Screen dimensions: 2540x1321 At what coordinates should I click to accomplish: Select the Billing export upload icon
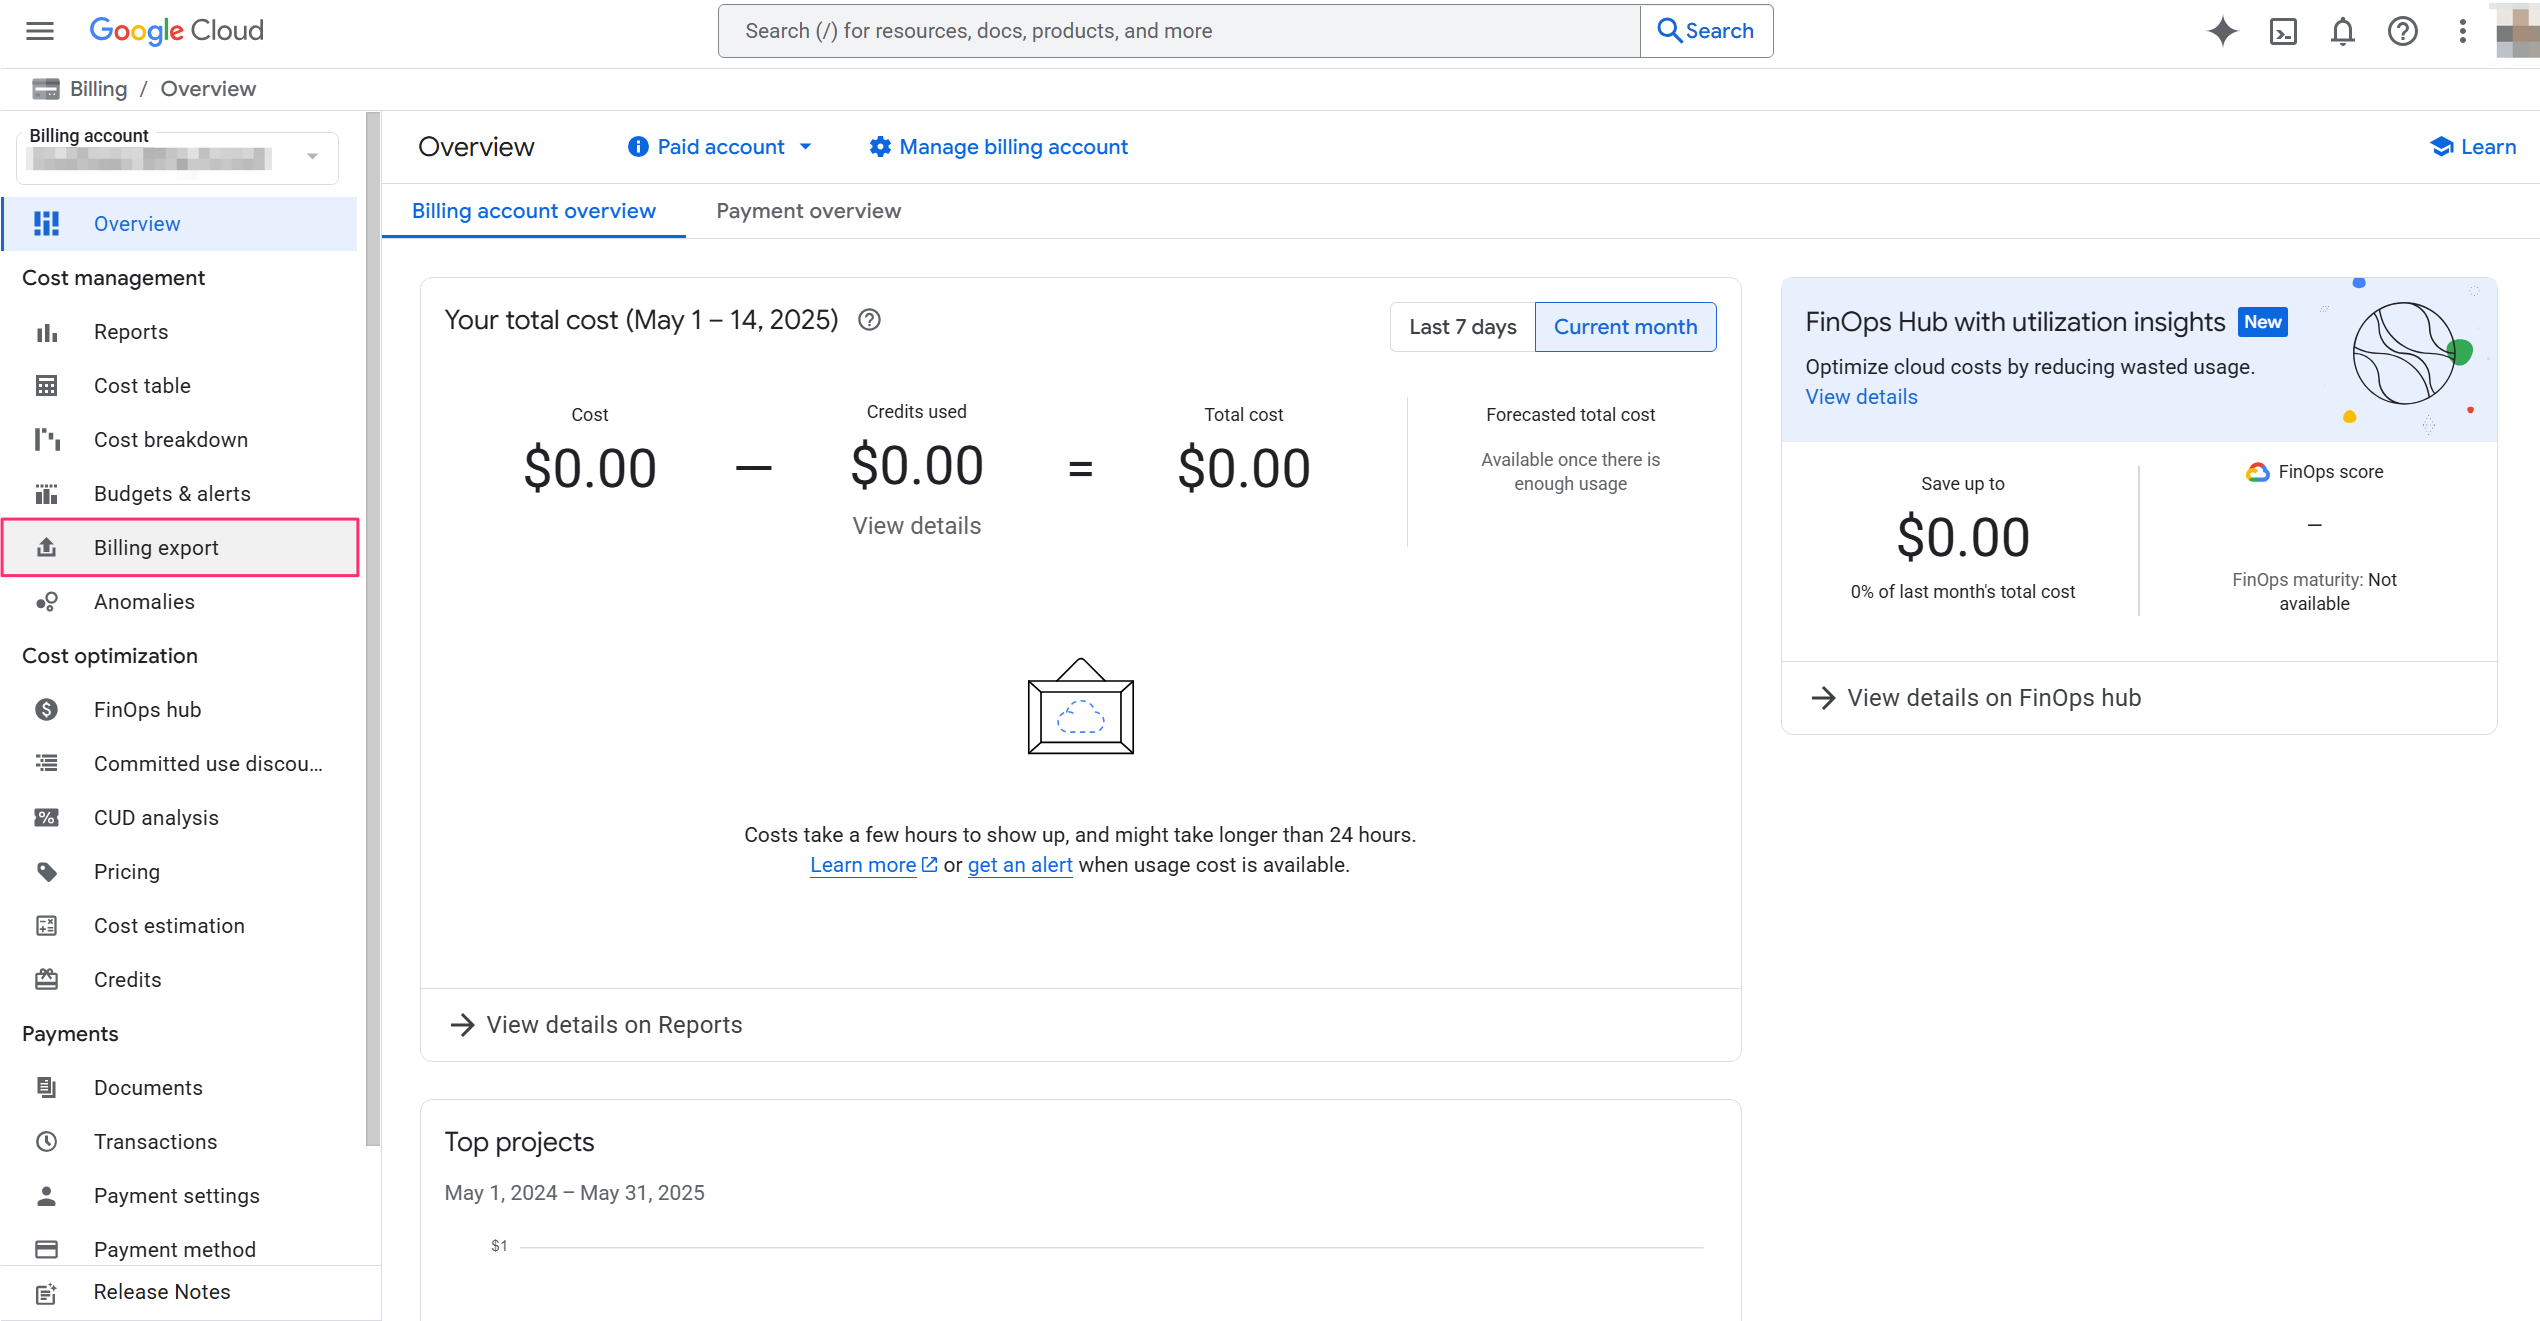pyautogui.click(x=46, y=547)
